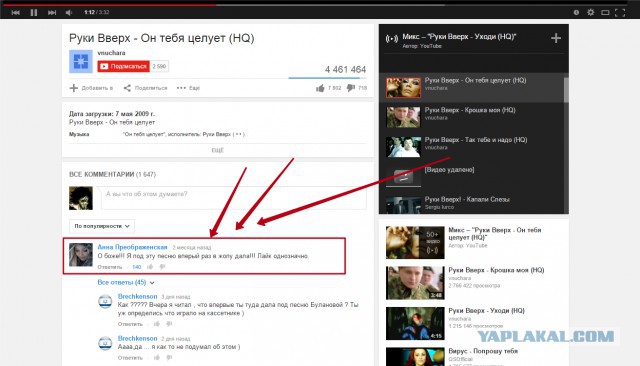Click the Поделиться share button

pyautogui.click(x=146, y=88)
